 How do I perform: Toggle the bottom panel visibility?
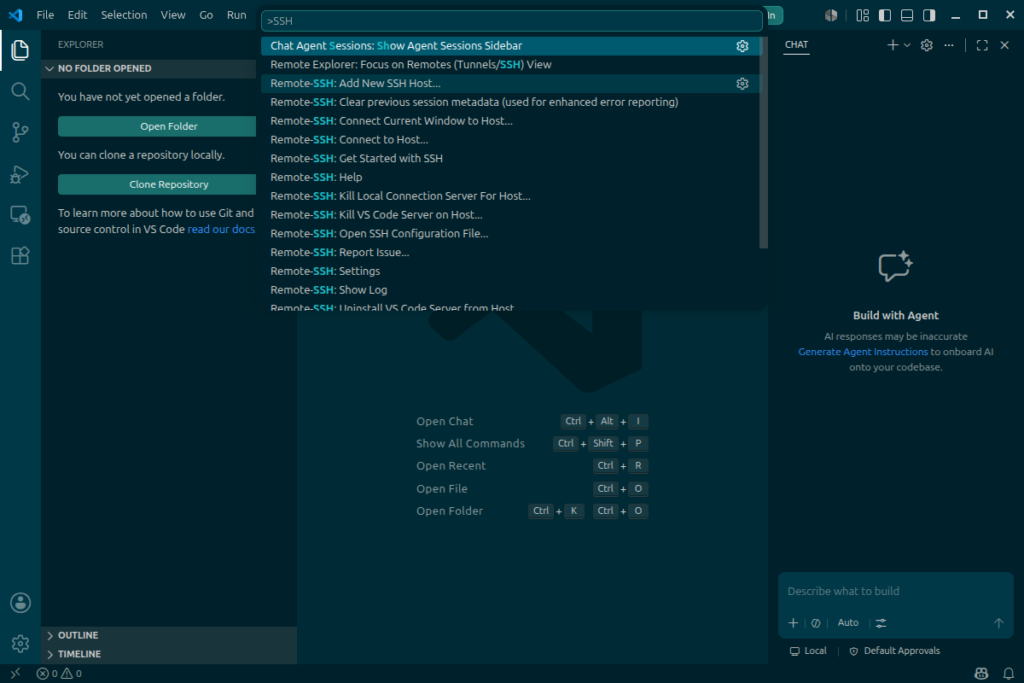[x=907, y=15]
